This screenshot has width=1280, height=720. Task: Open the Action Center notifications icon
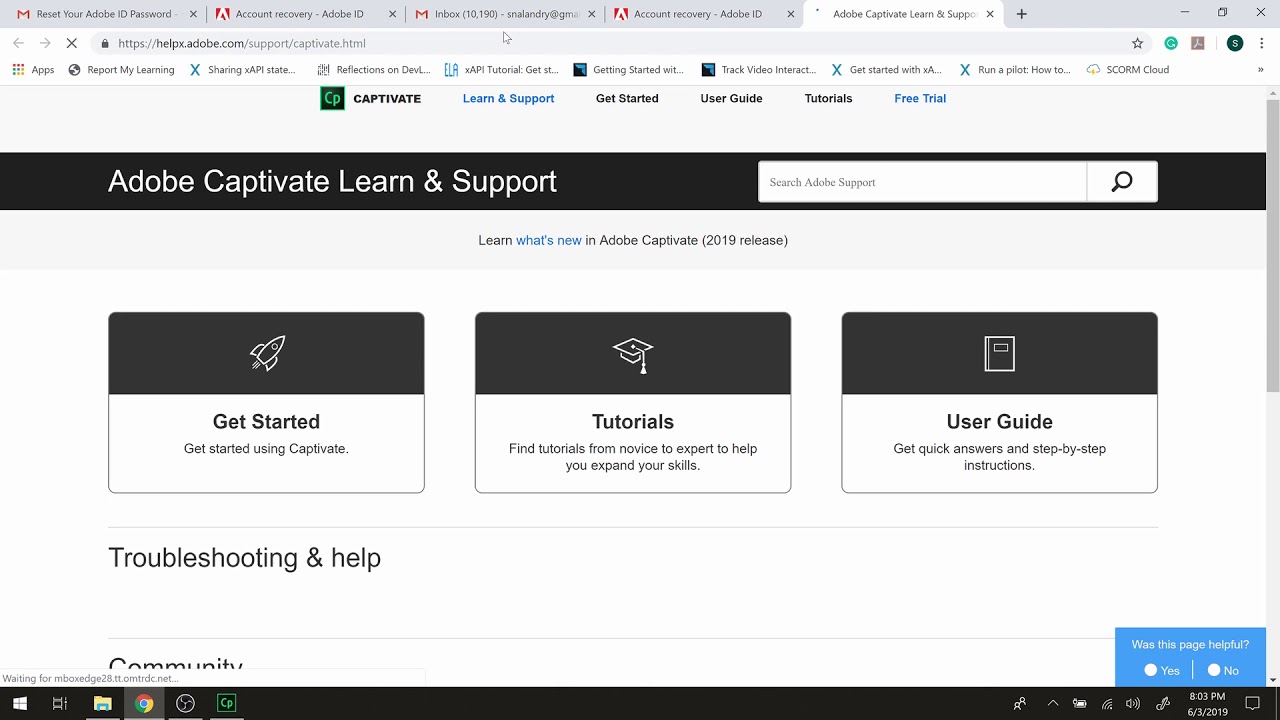(x=1252, y=703)
